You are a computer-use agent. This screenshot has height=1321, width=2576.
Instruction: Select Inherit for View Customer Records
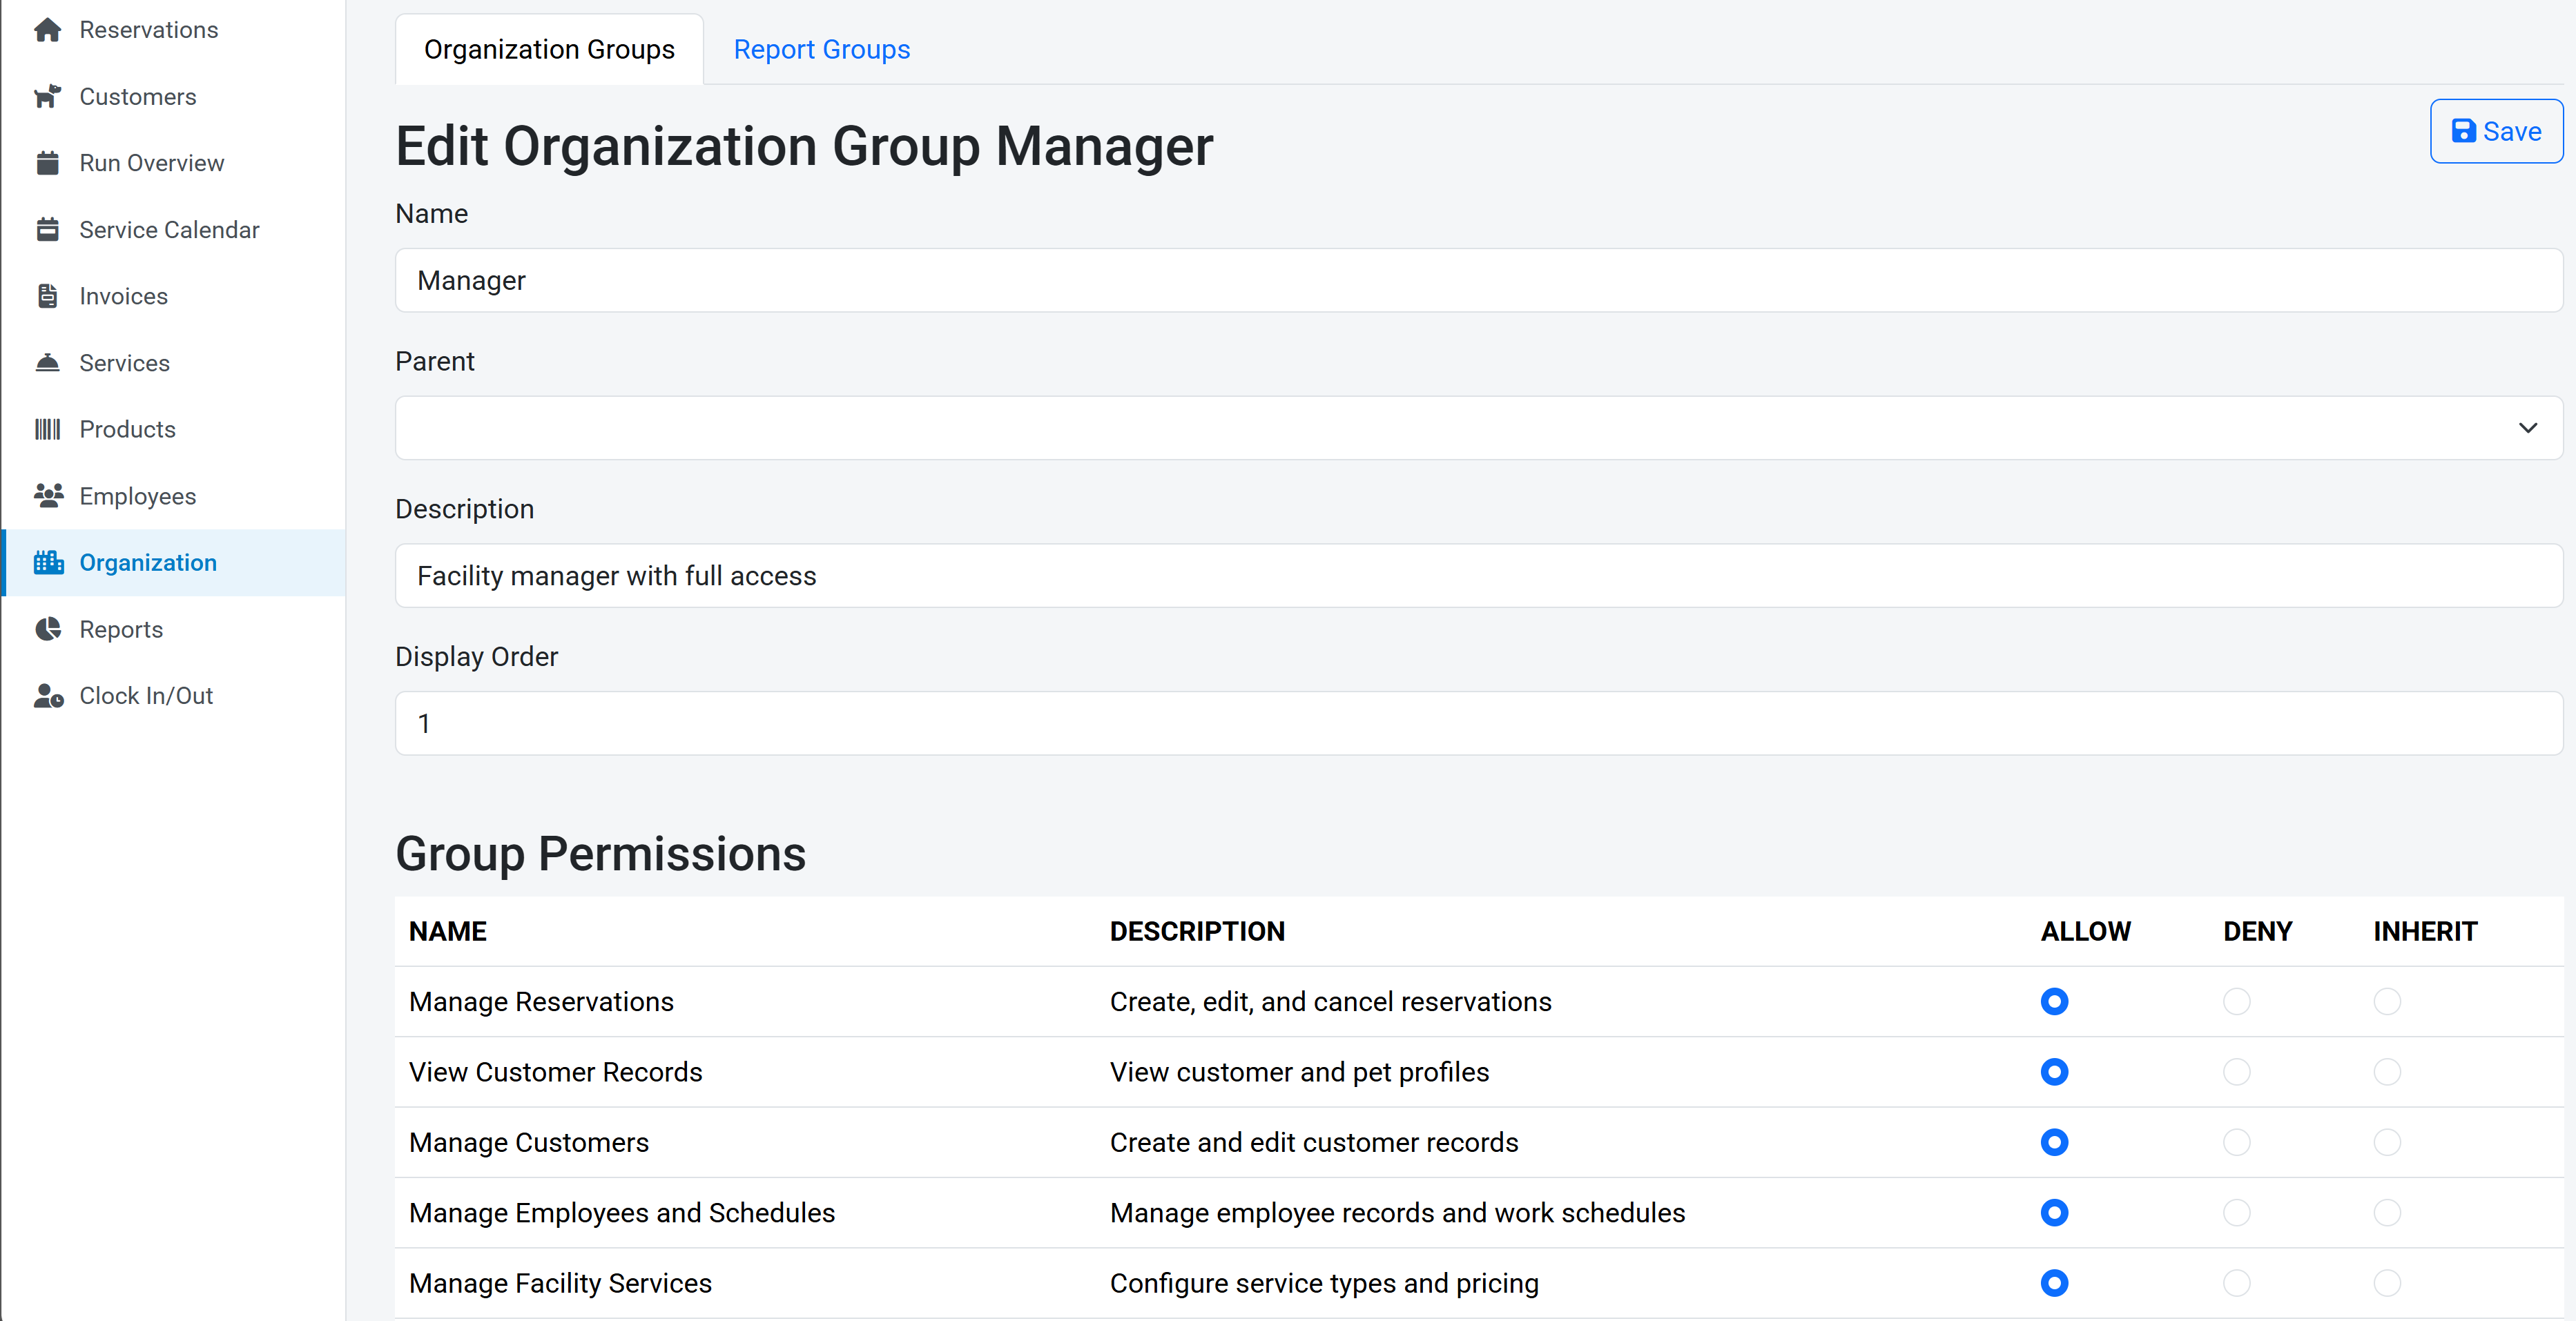click(2387, 1072)
